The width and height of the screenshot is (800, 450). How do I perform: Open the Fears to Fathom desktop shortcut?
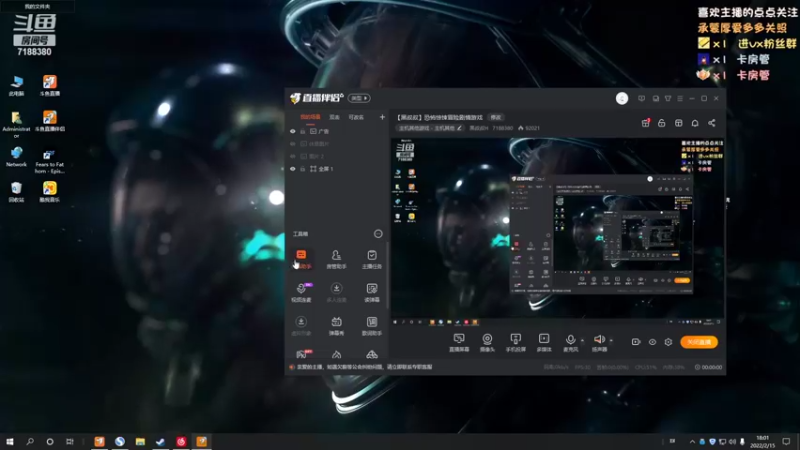pos(49,160)
